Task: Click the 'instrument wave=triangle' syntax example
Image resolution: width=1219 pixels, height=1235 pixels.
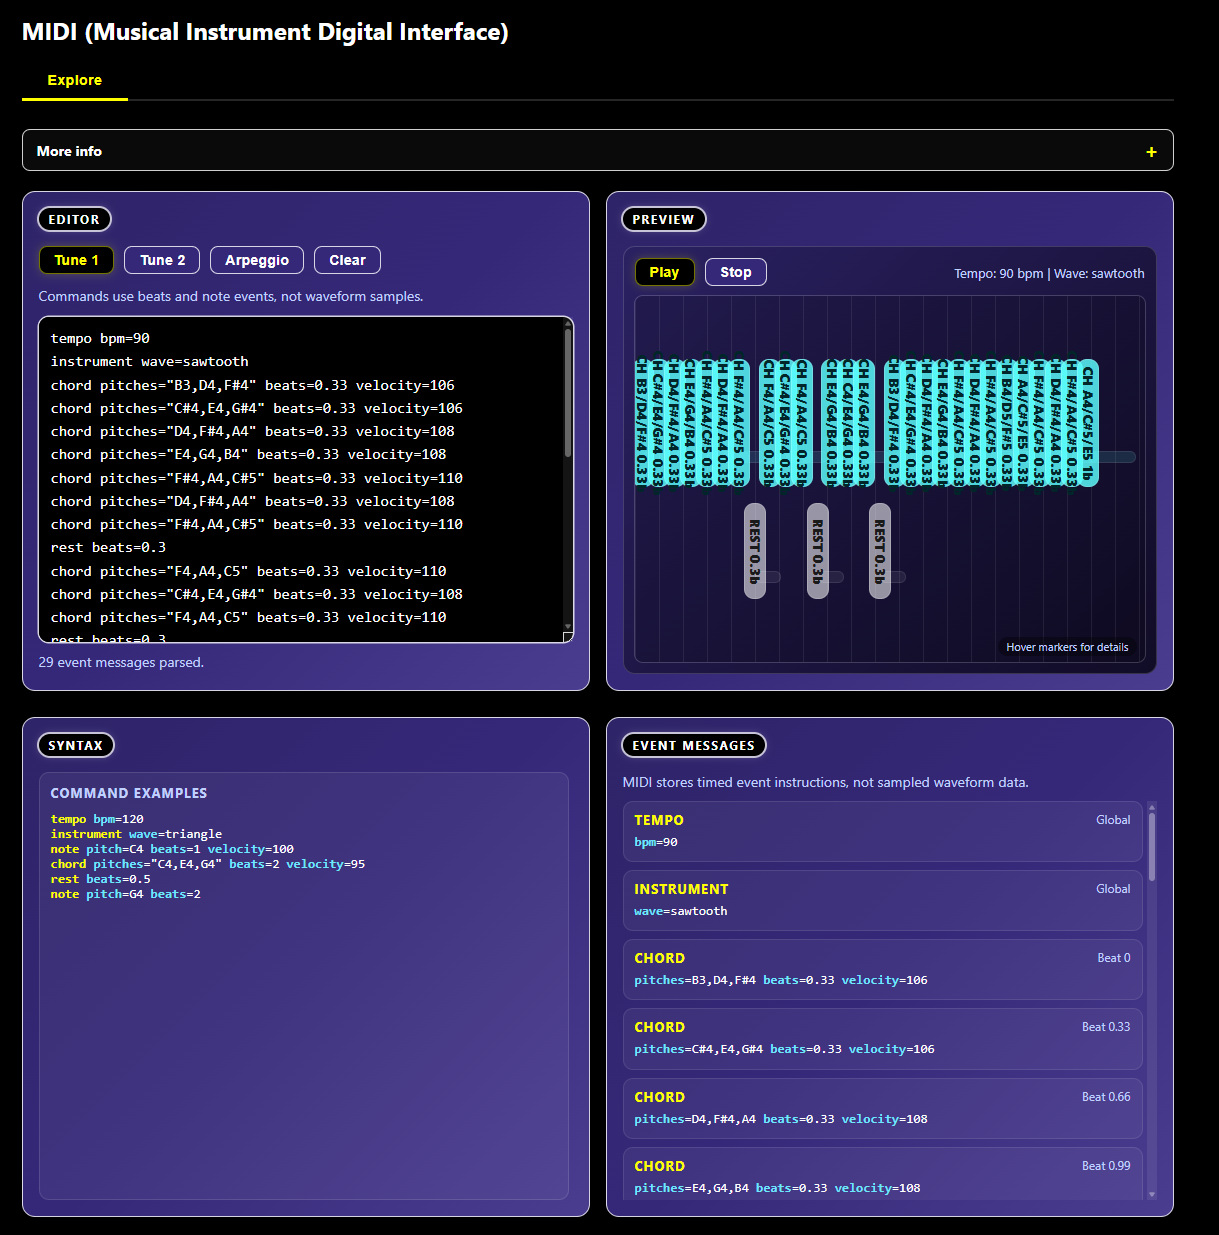Action: [x=136, y=834]
